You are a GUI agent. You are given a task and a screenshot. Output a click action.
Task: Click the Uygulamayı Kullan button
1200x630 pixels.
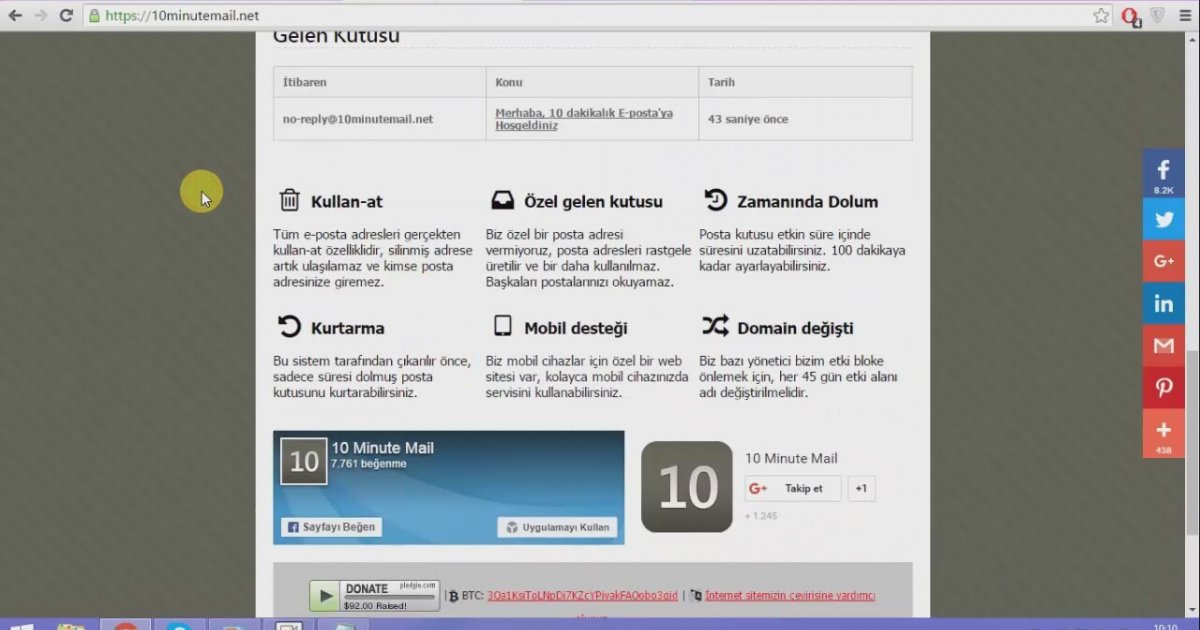tap(557, 527)
